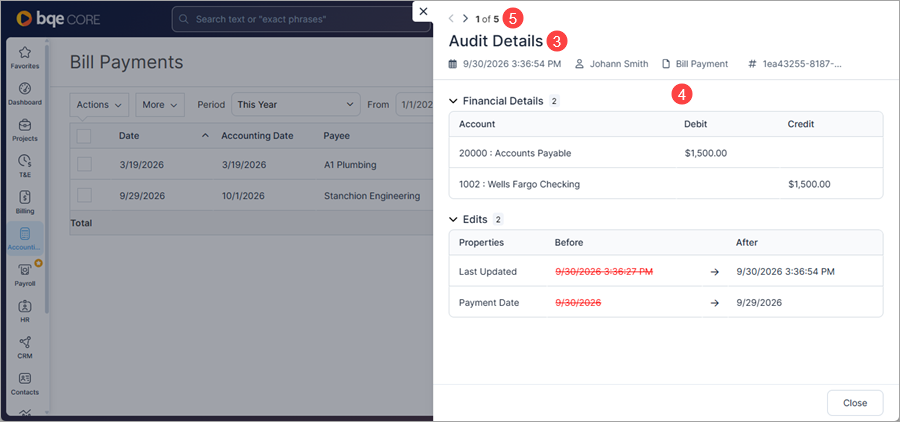The width and height of the screenshot is (900, 422).
Task: Click the $1,500.00 debit amount
Action: point(706,153)
